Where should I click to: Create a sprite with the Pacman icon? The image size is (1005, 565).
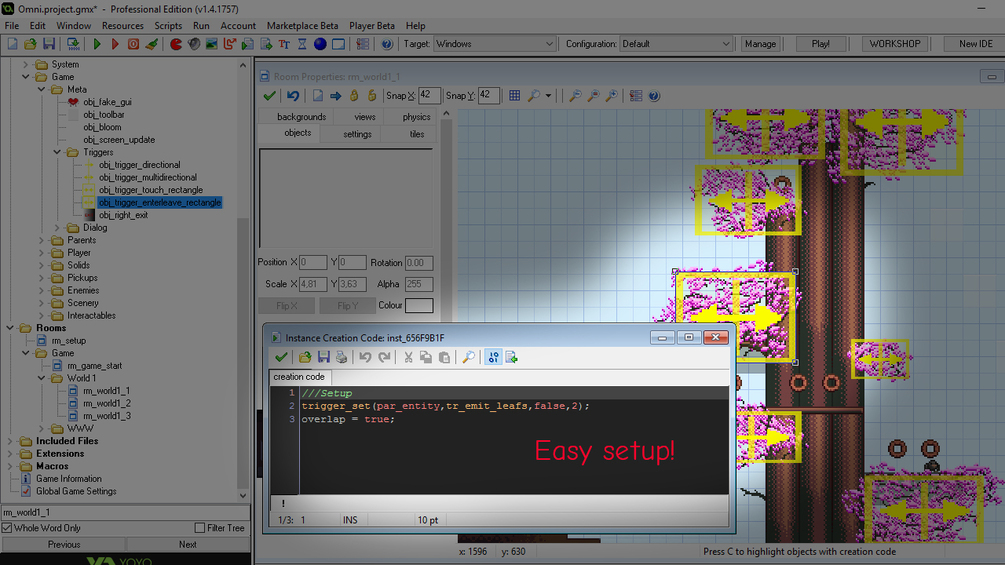[x=176, y=44]
